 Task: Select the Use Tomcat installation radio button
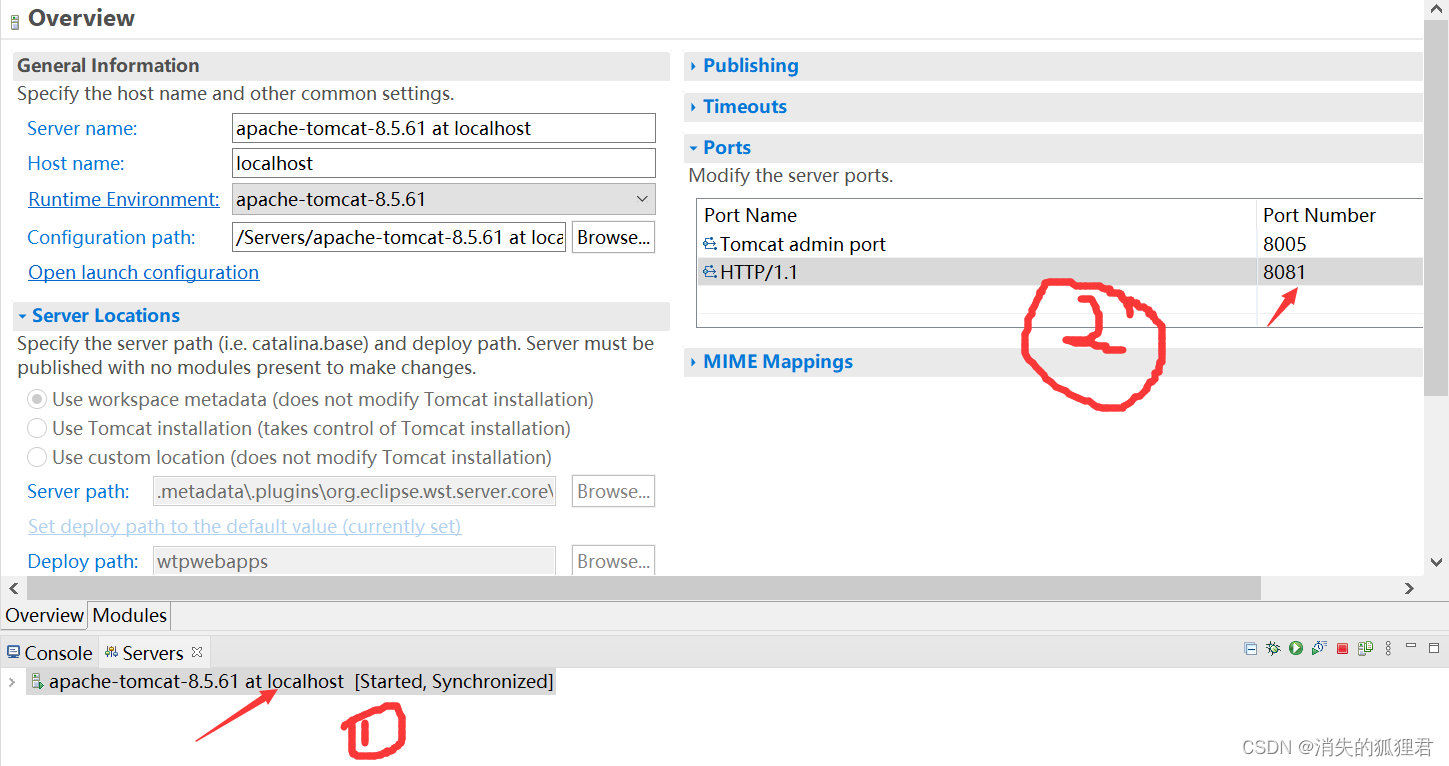click(x=37, y=427)
